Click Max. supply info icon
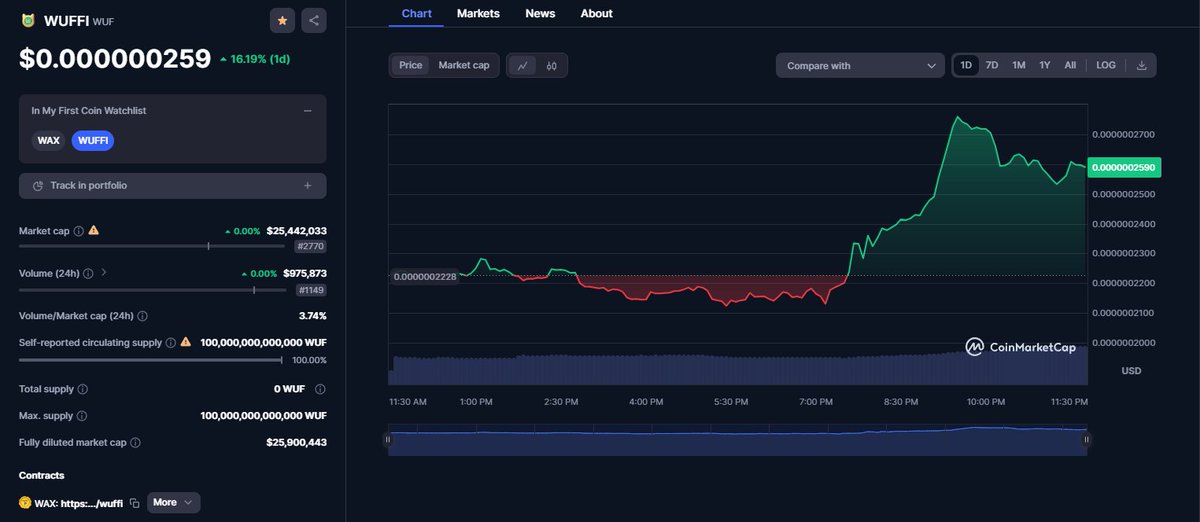This screenshot has height=522, width=1200. tap(81, 416)
